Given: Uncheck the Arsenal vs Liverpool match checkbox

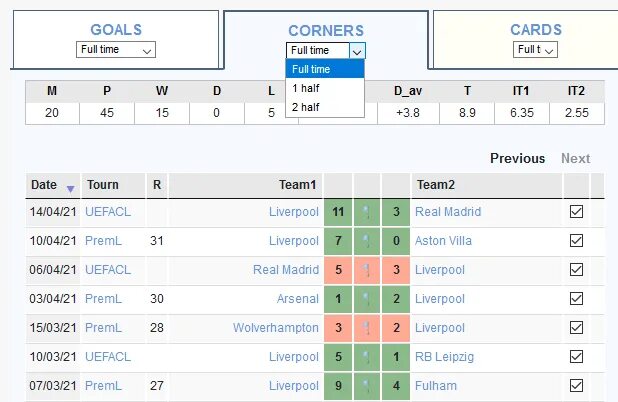Looking at the screenshot, I should (576, 298).
